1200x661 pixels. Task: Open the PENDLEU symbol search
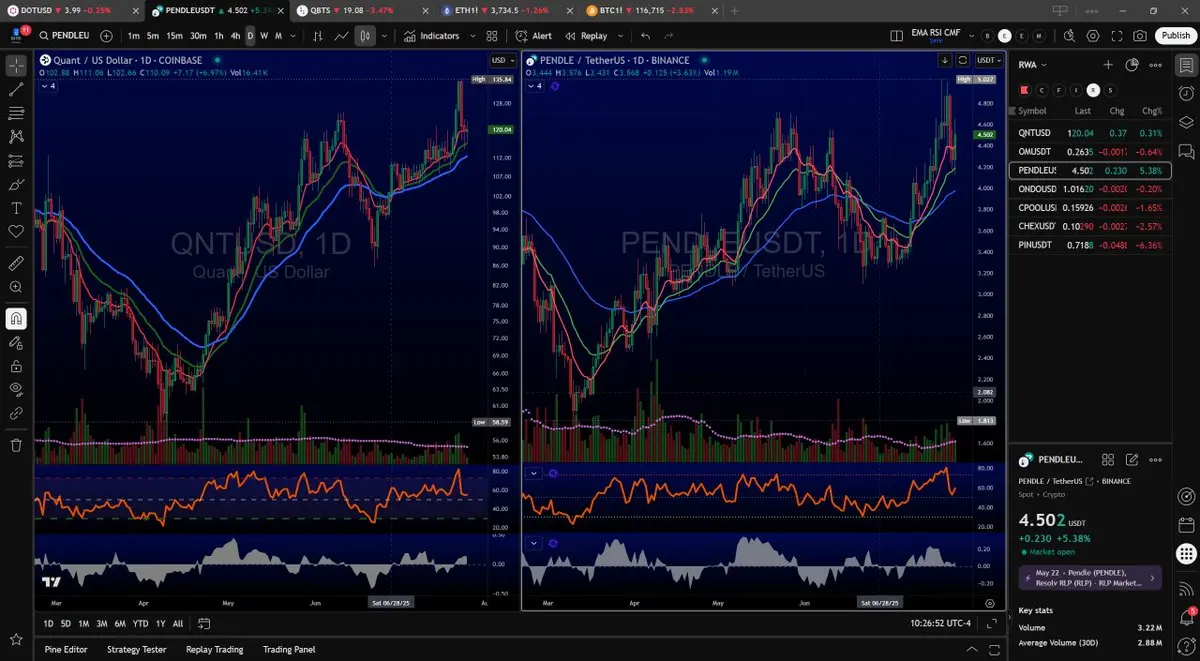tap(66, 36)
